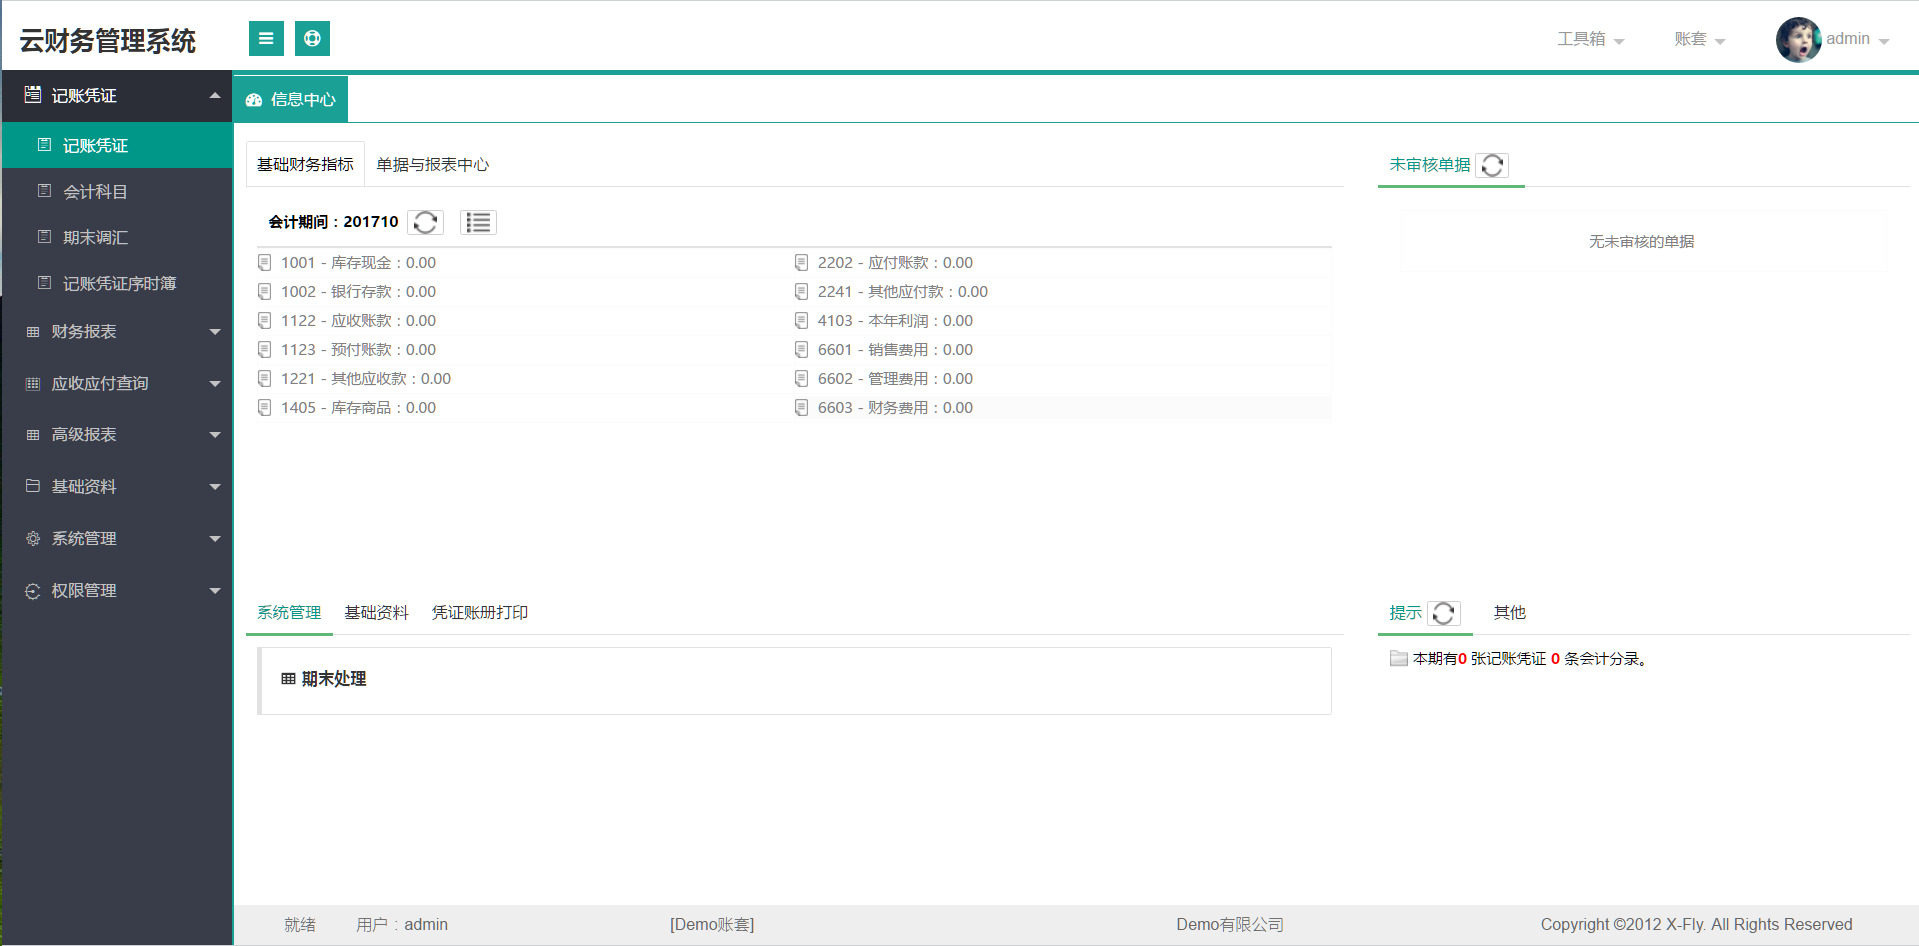Select the lower 系统管理 tab
The height and width of the screenshot is (946, 1919).
[289, 613]
